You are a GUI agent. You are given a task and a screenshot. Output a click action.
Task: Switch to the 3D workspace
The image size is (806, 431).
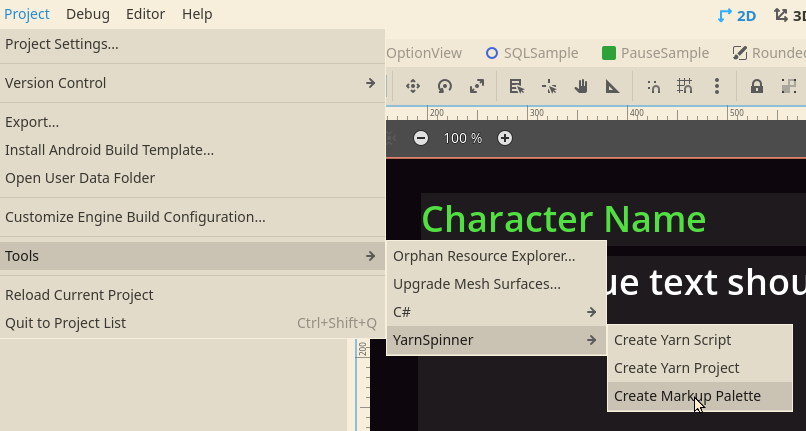click(790, 15)
